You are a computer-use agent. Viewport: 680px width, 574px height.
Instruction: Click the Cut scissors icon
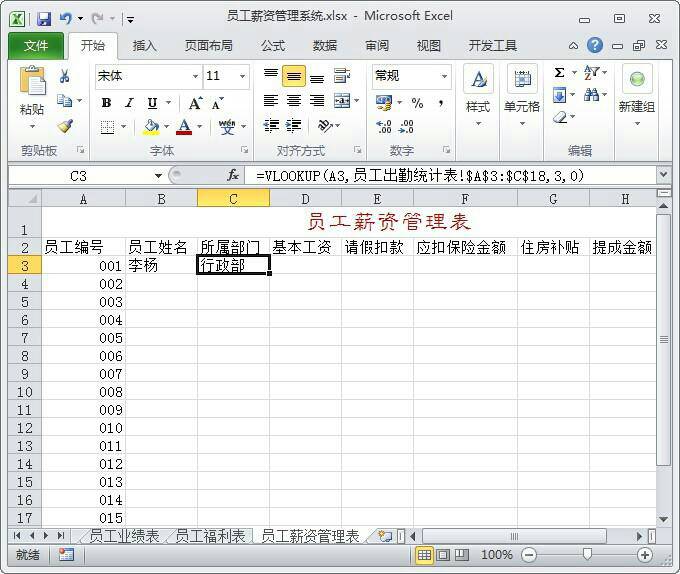click(x=65, y=77)
